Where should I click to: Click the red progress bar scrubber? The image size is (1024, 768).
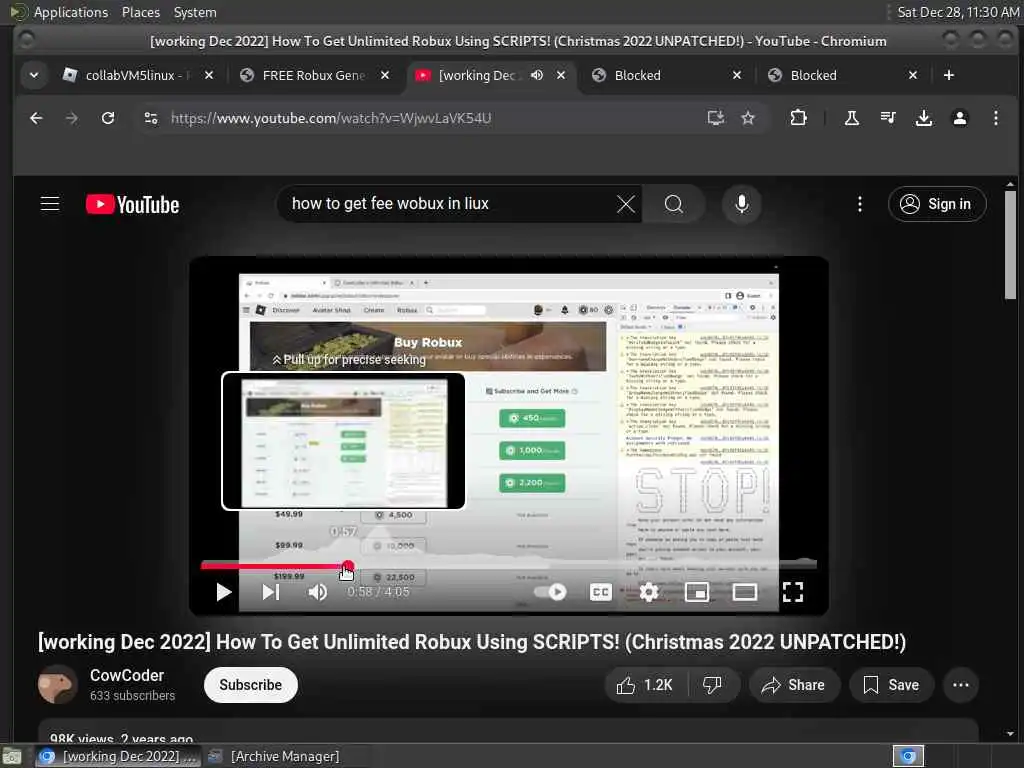pyautogui.click(x=347, y=566)
